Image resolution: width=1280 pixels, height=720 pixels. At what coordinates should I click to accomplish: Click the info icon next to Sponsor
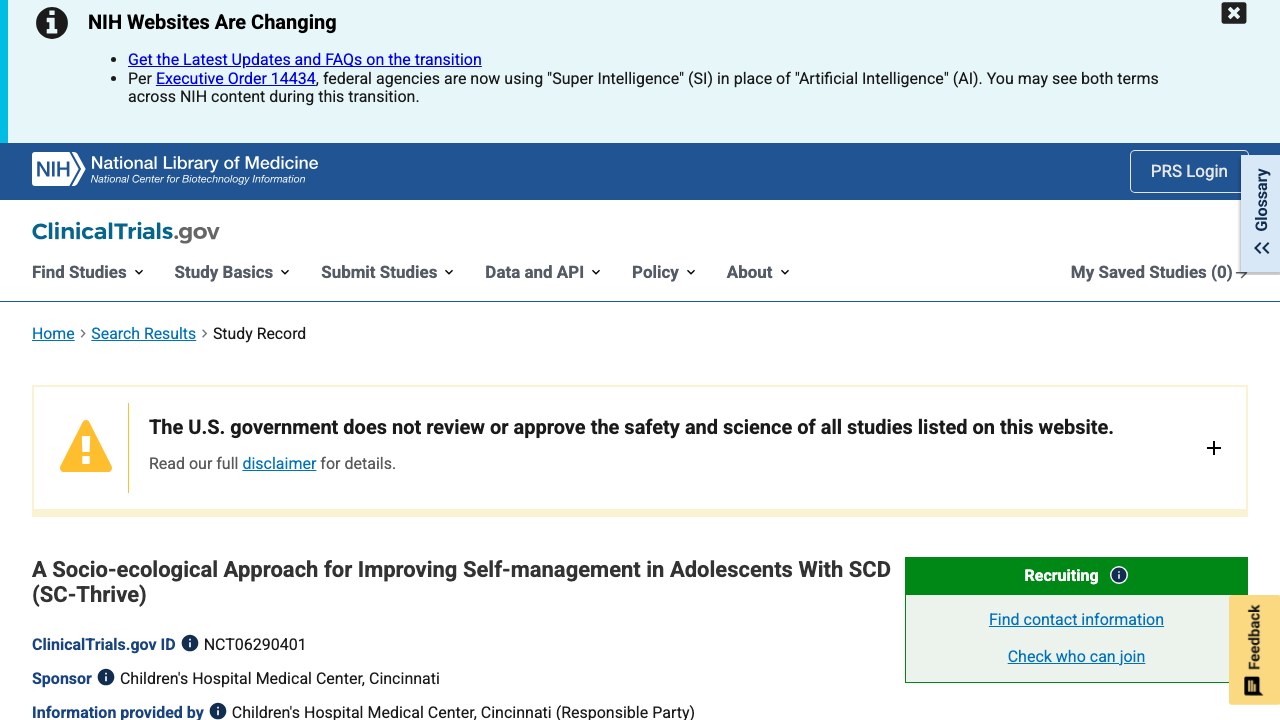[106, 678]
